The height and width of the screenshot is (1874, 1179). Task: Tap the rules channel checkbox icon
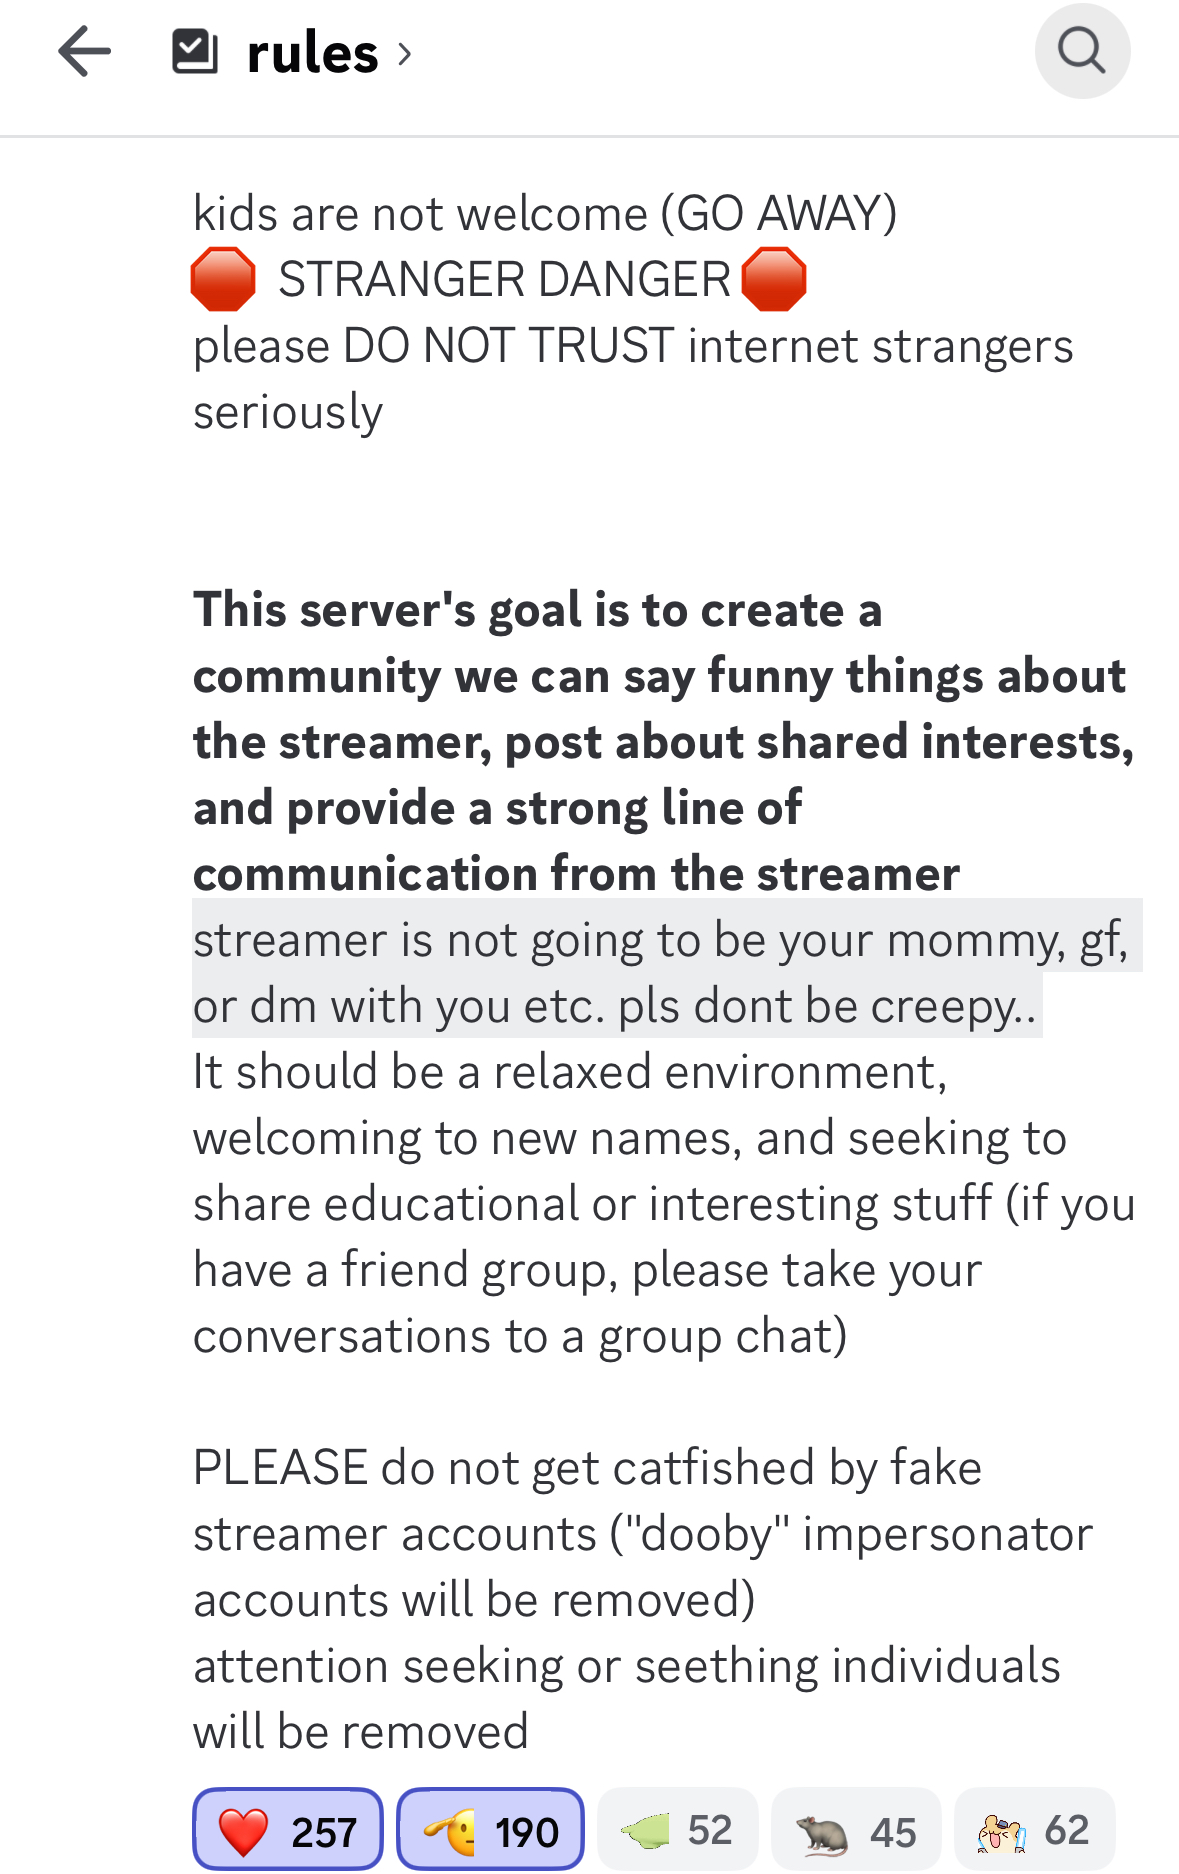point(195,52)
